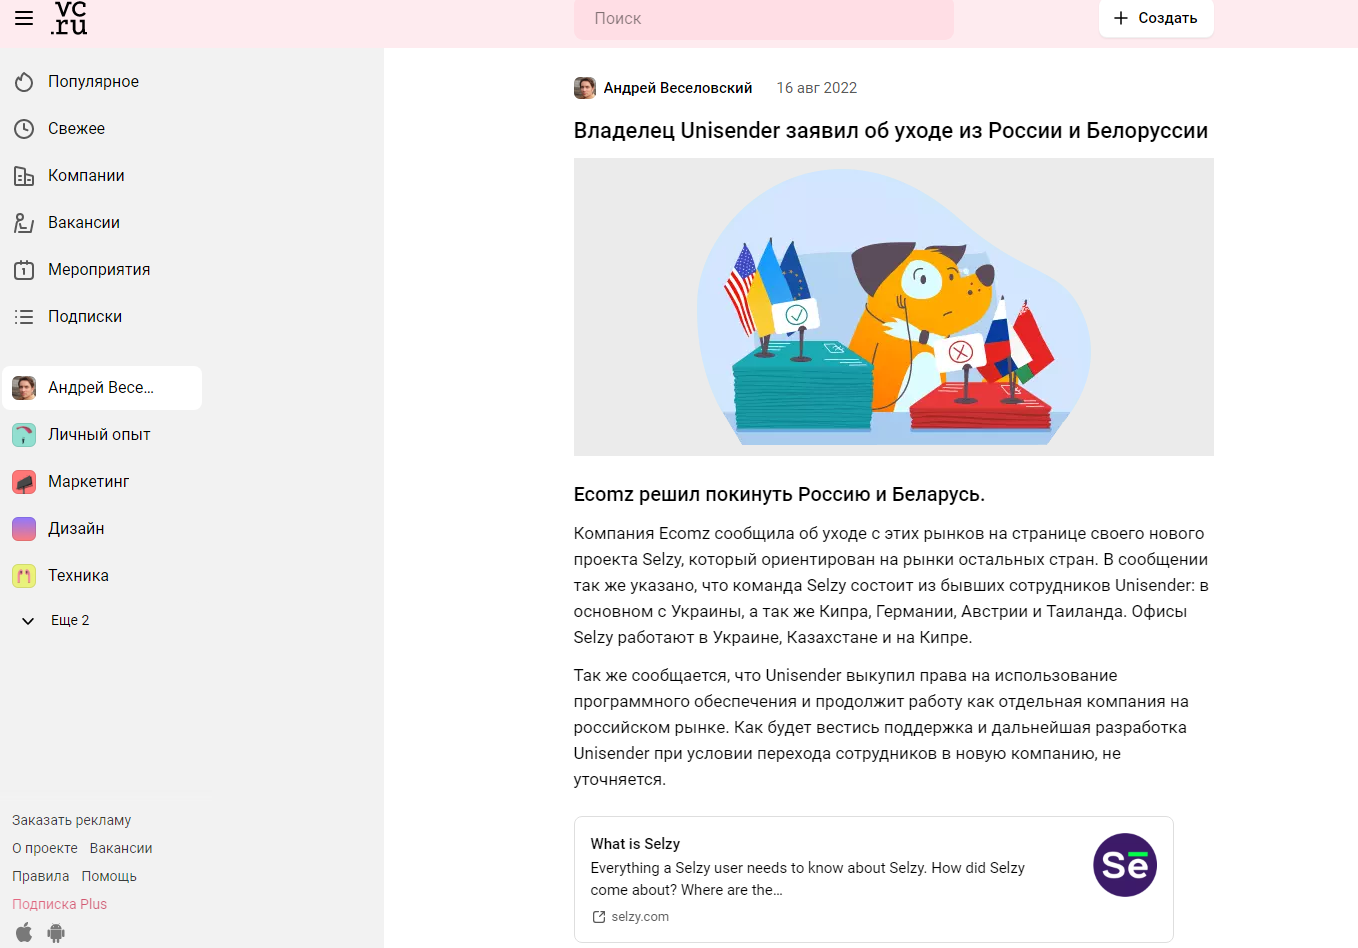Click the Дизайн topic icon
Image resolution: width=1358 pixels, height=948 pixels.
click(24, 529)
